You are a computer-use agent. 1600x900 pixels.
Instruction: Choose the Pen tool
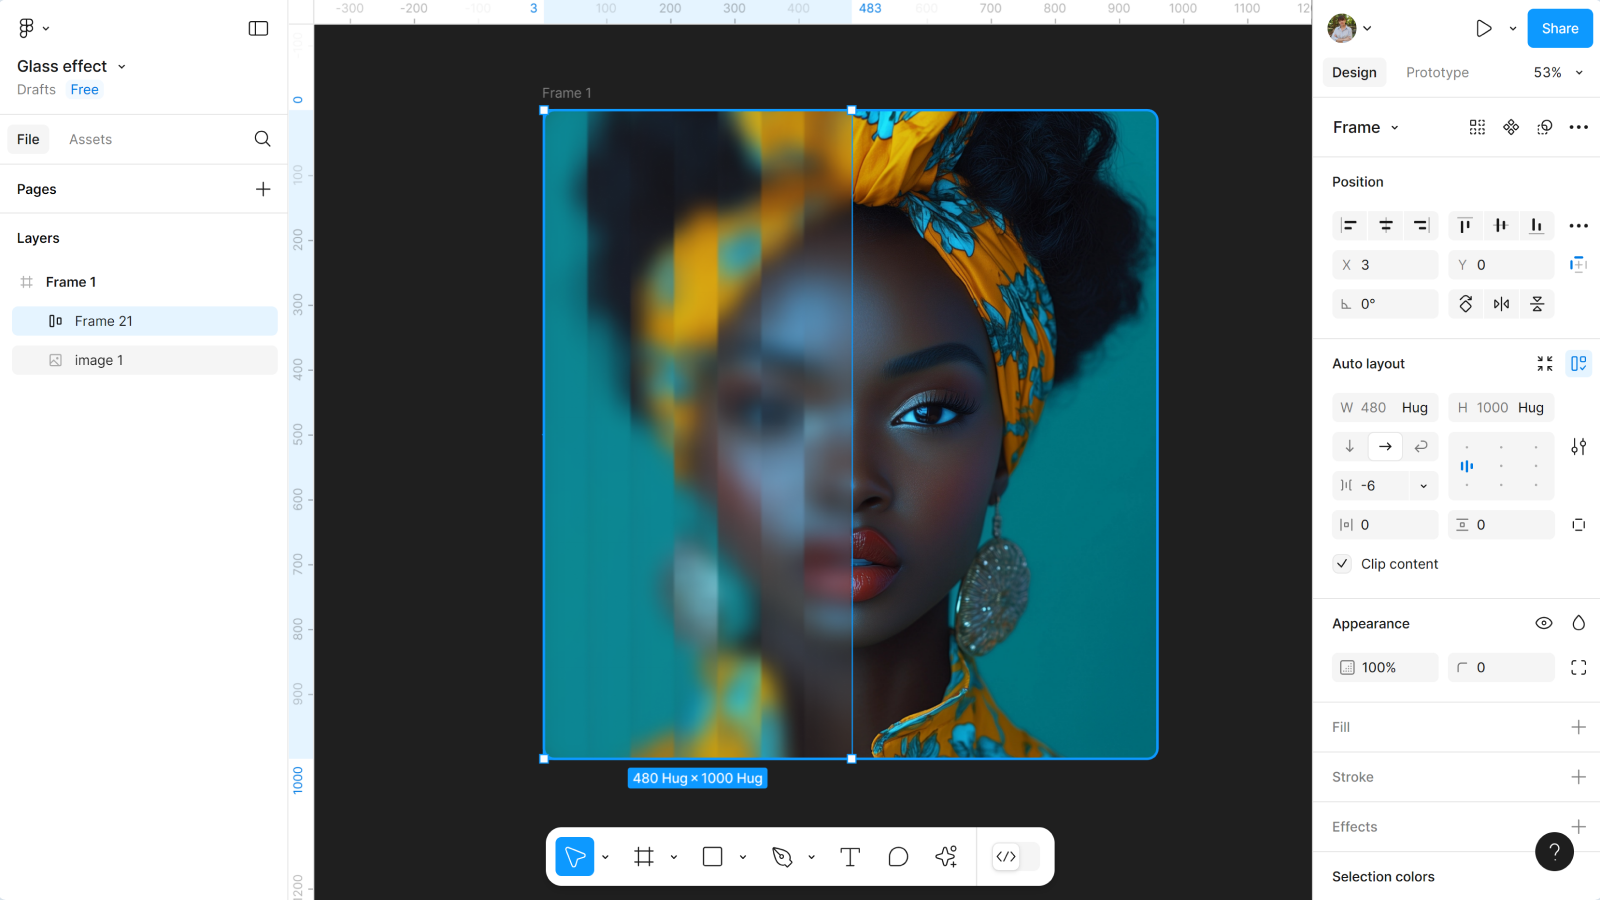click(x=782, y=857)
